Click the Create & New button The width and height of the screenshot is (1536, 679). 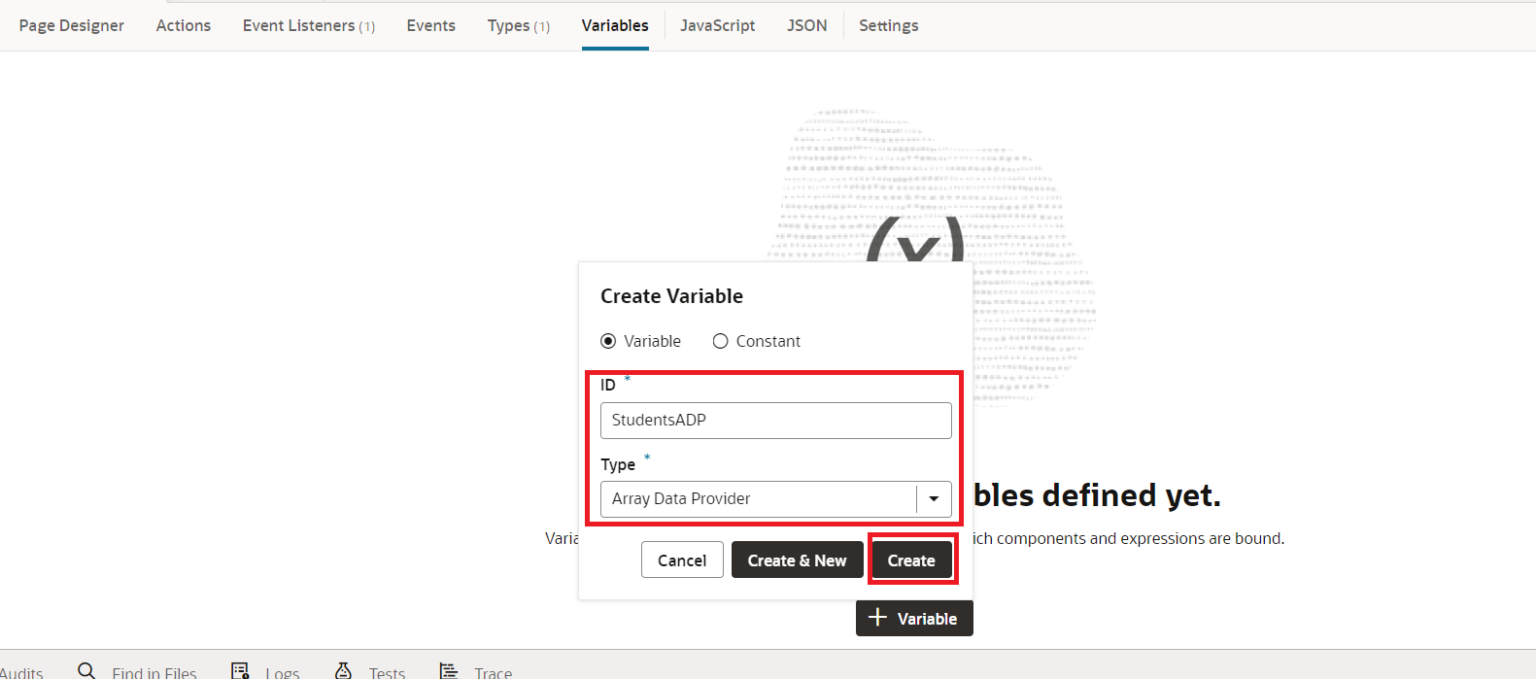click(797, 560)
